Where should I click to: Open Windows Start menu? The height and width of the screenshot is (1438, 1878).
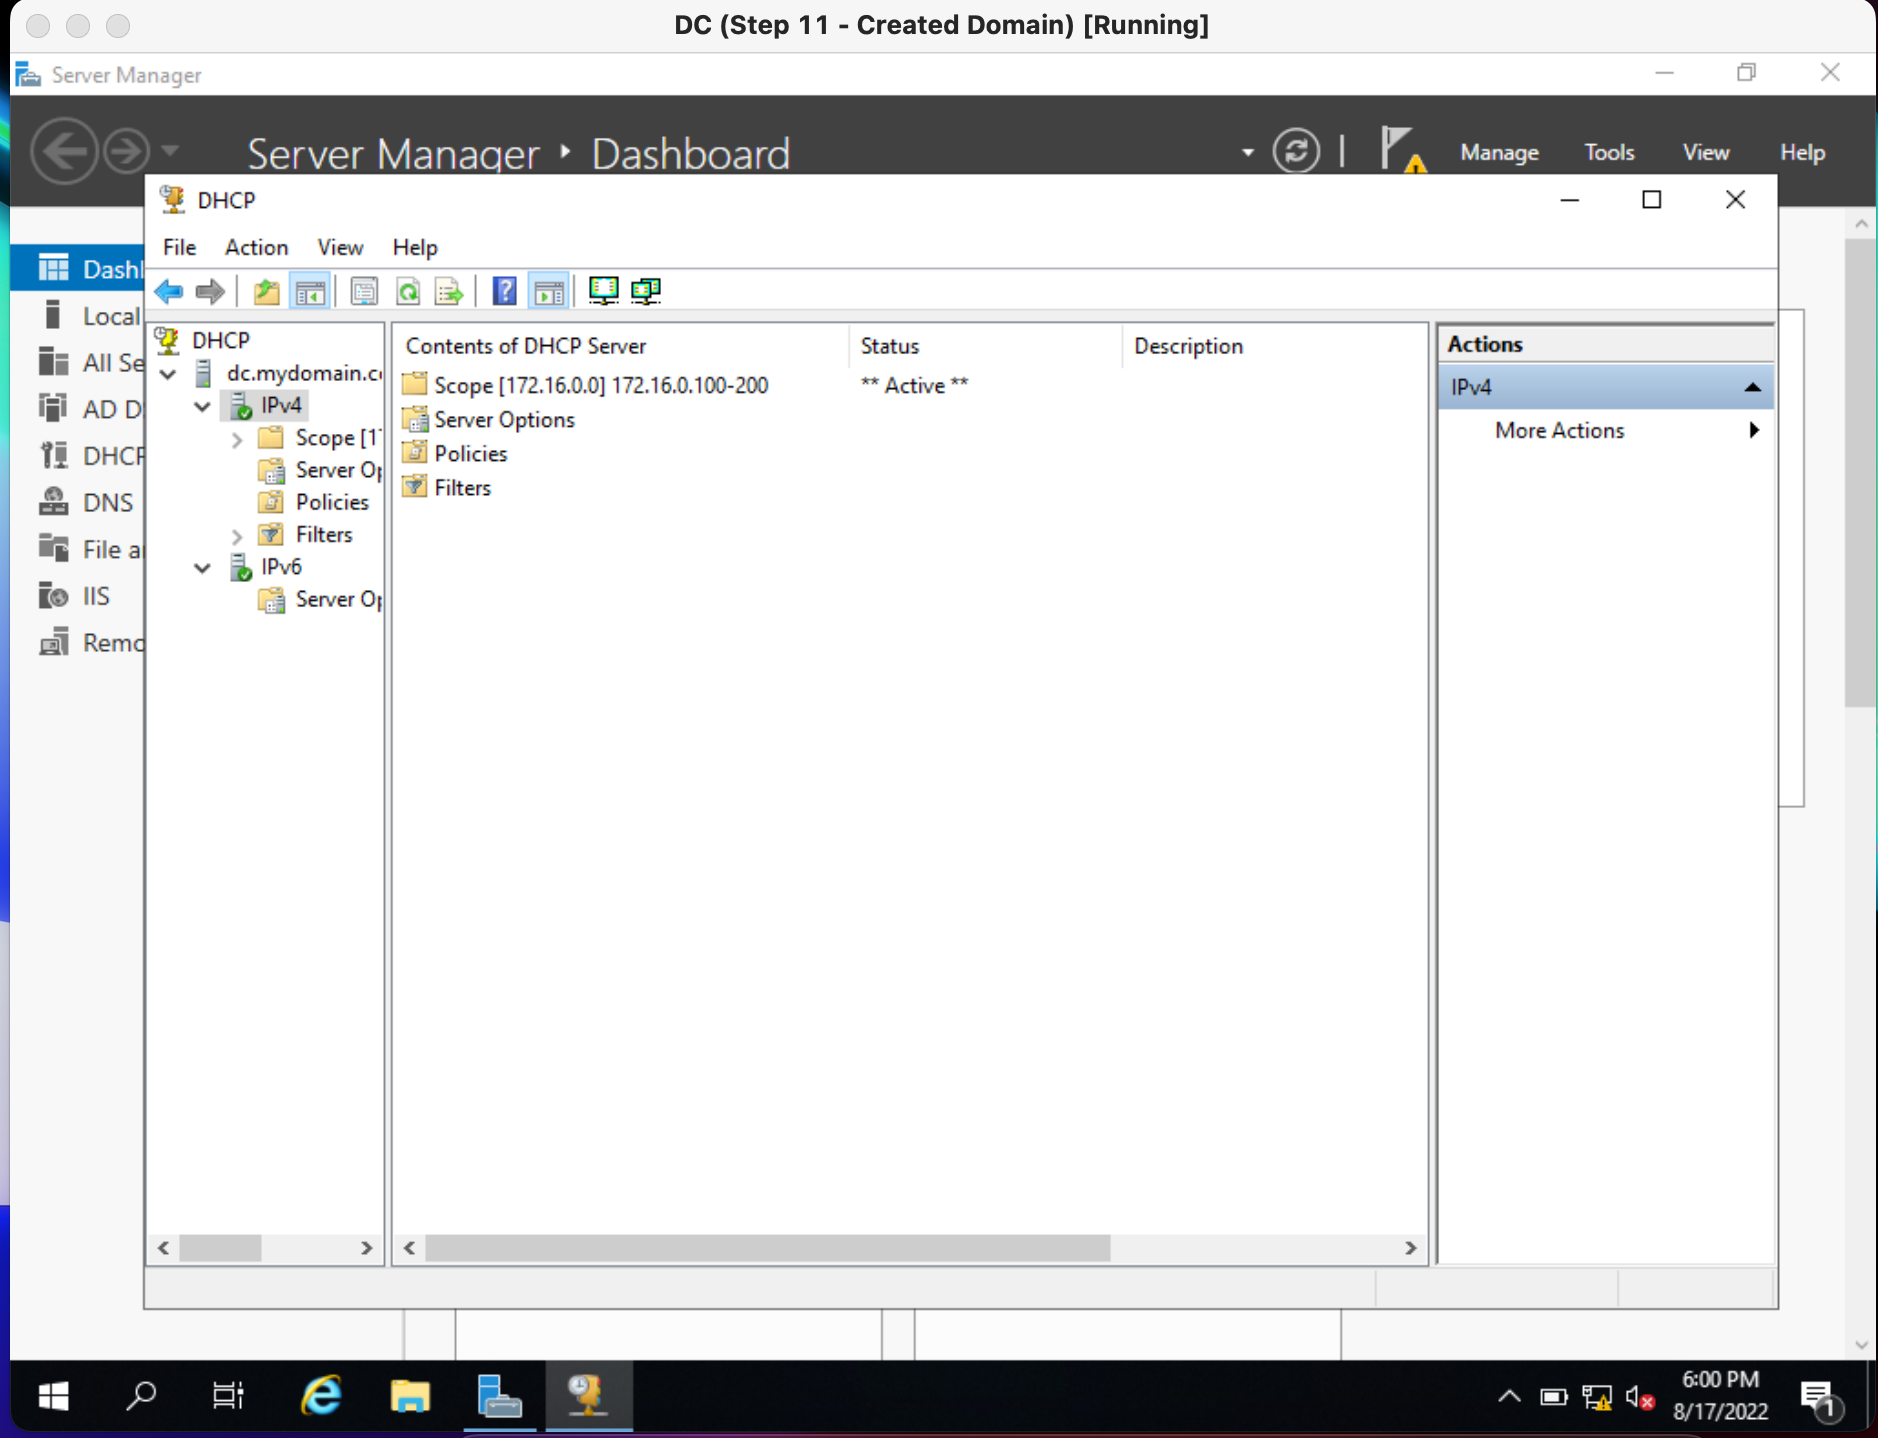(x=53, y=1396)
